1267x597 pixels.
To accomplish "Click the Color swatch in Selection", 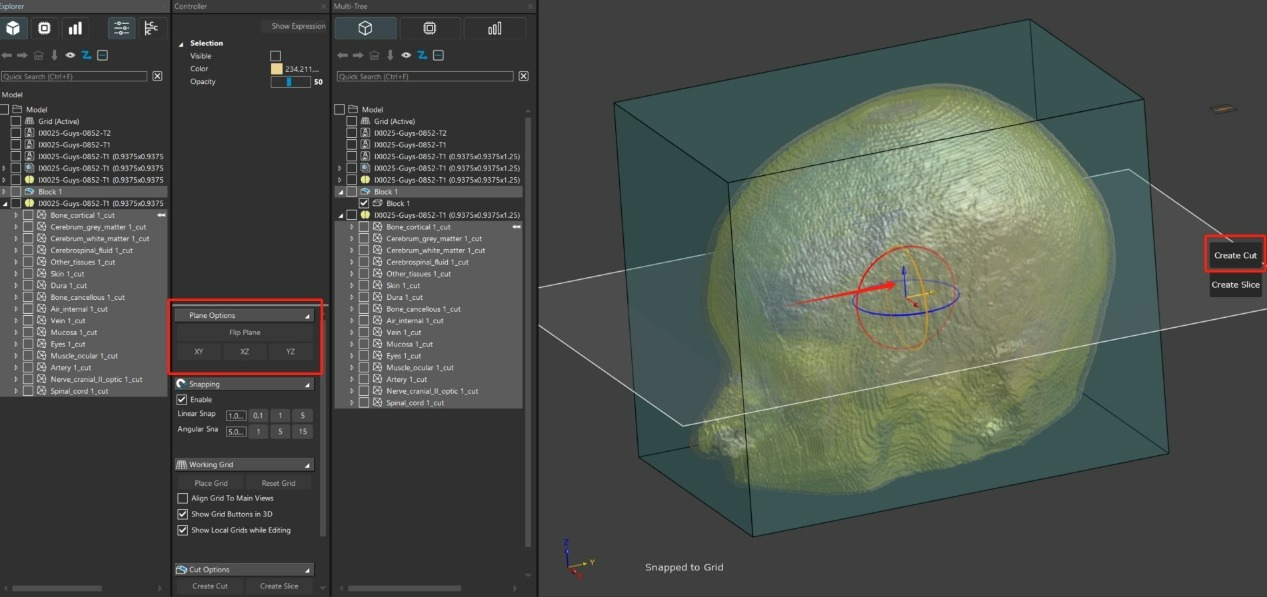I will [276, 69].
